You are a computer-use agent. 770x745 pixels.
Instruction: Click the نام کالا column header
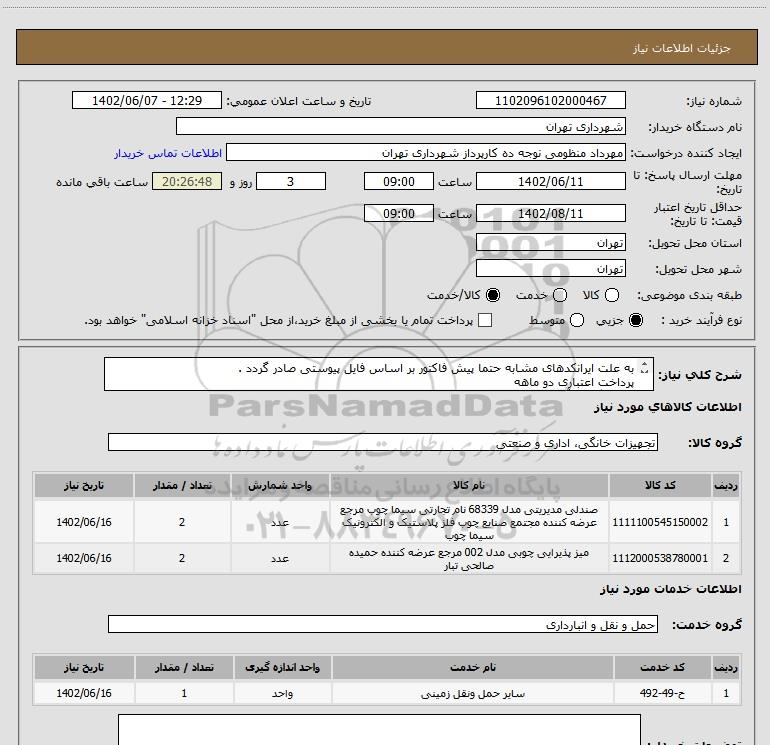coord(469,486)
